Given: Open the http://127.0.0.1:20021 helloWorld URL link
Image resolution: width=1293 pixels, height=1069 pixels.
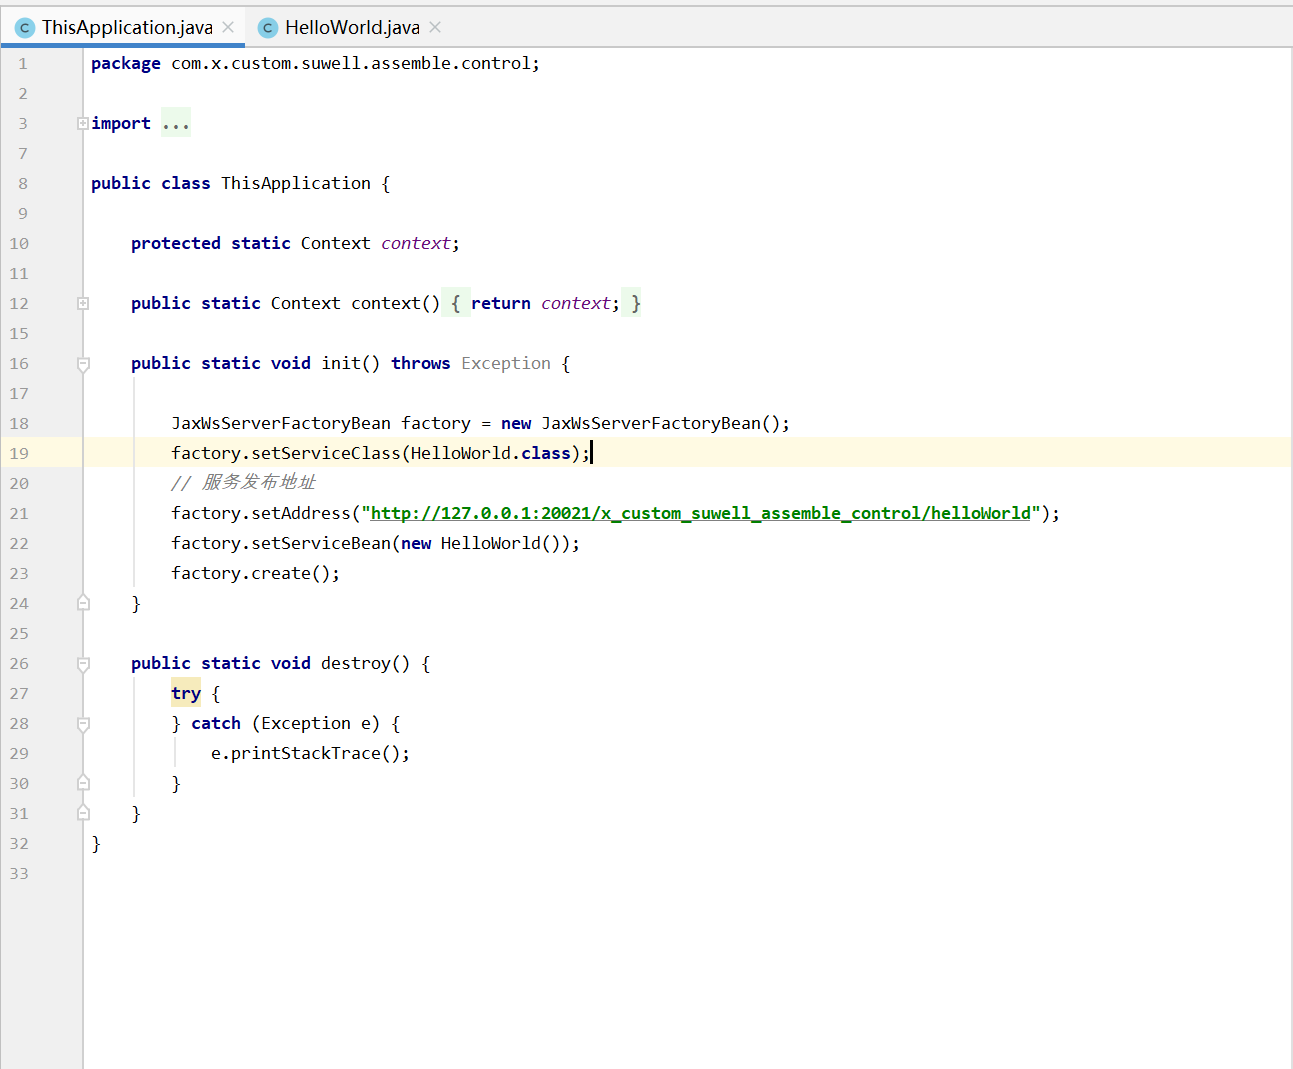Looking at the screenshot, I should tap(701, 513).
